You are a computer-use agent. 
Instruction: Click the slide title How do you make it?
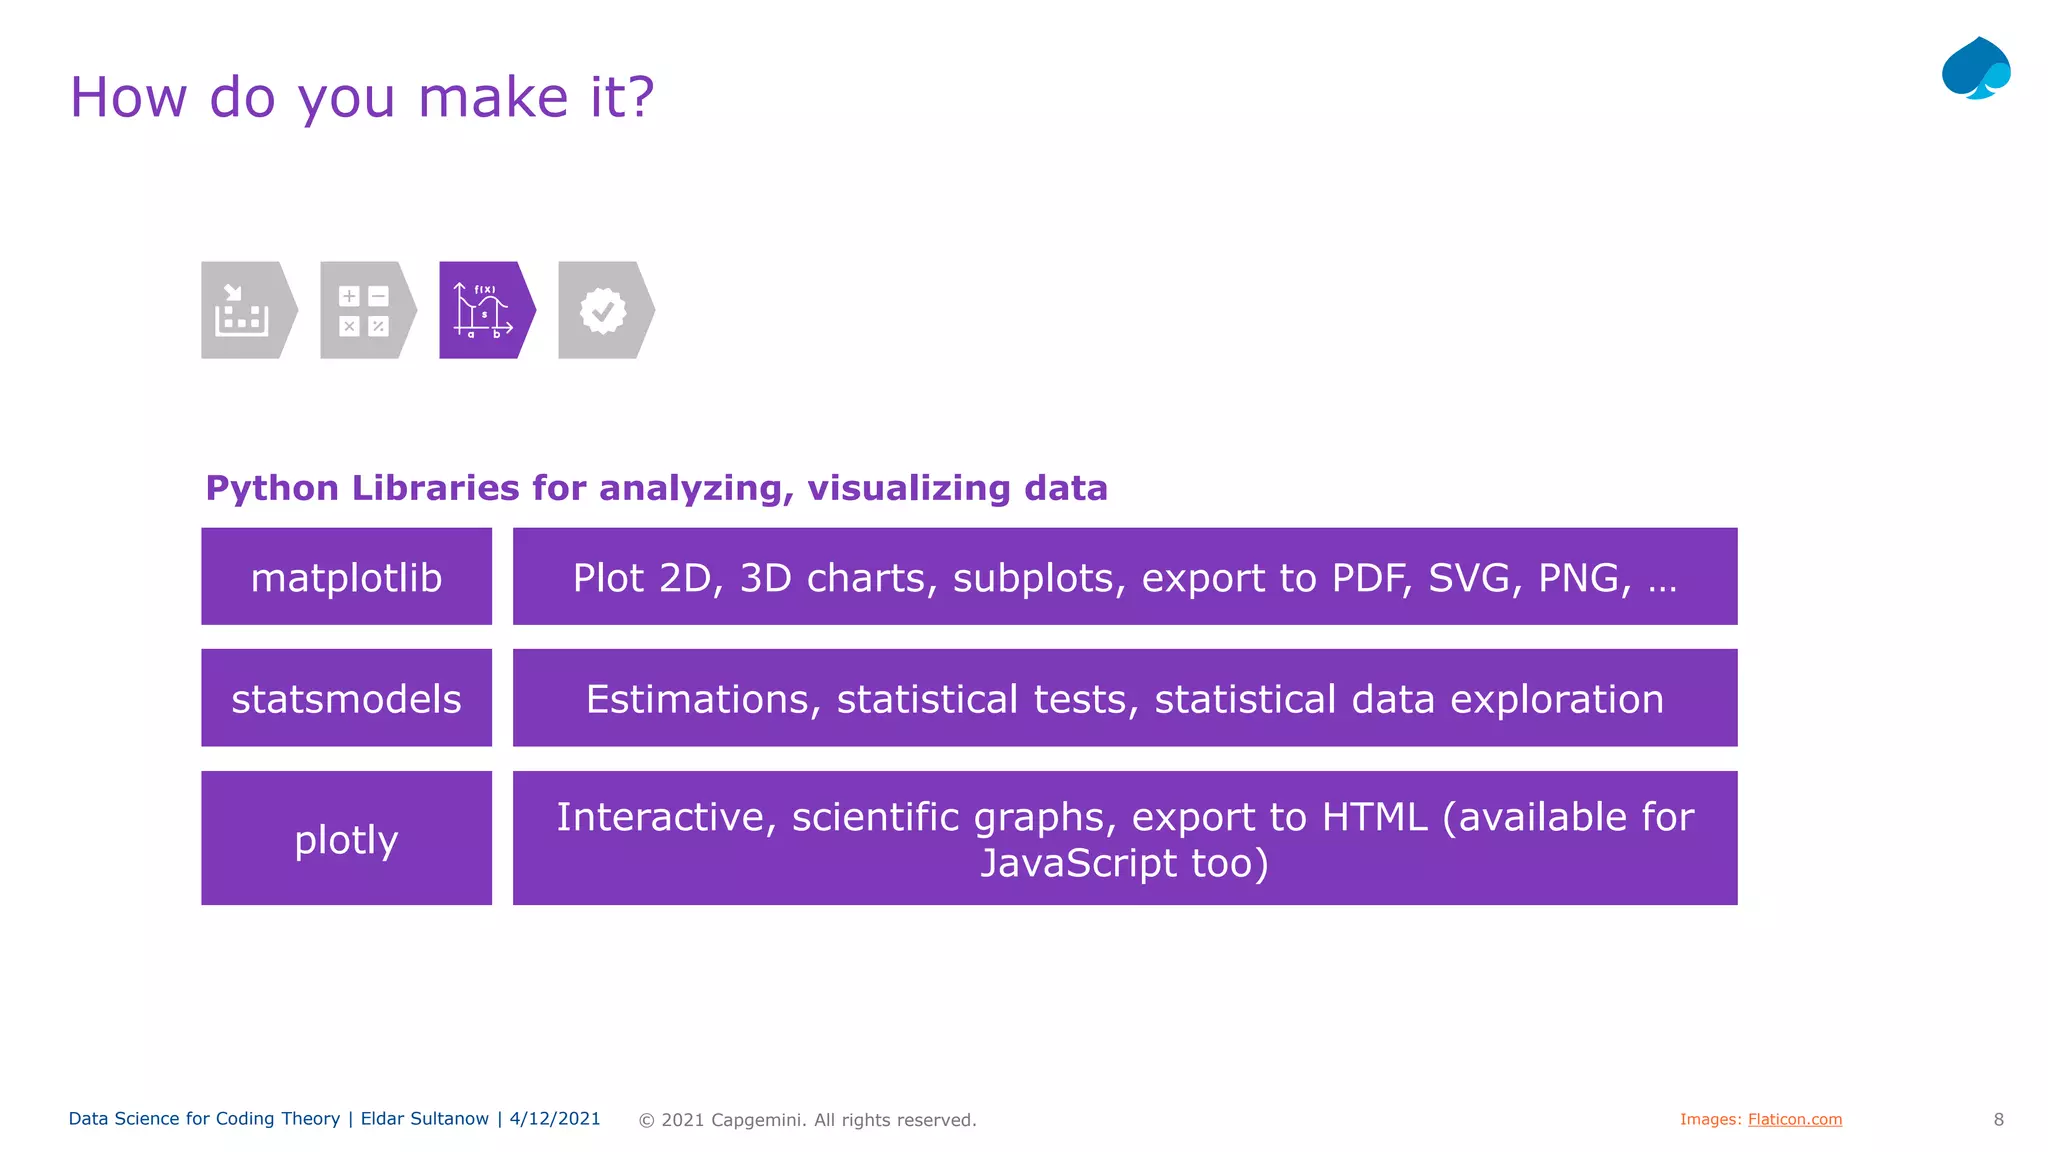click(362, 97)
